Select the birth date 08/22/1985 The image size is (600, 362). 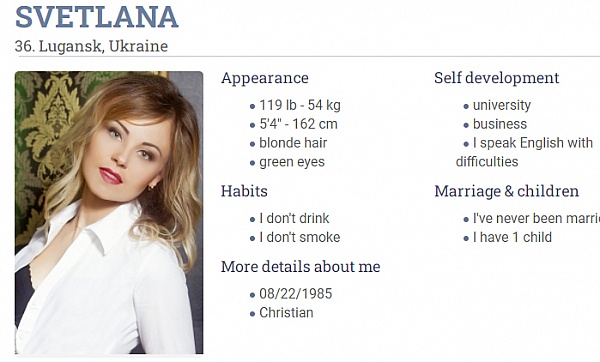point(296,294)
